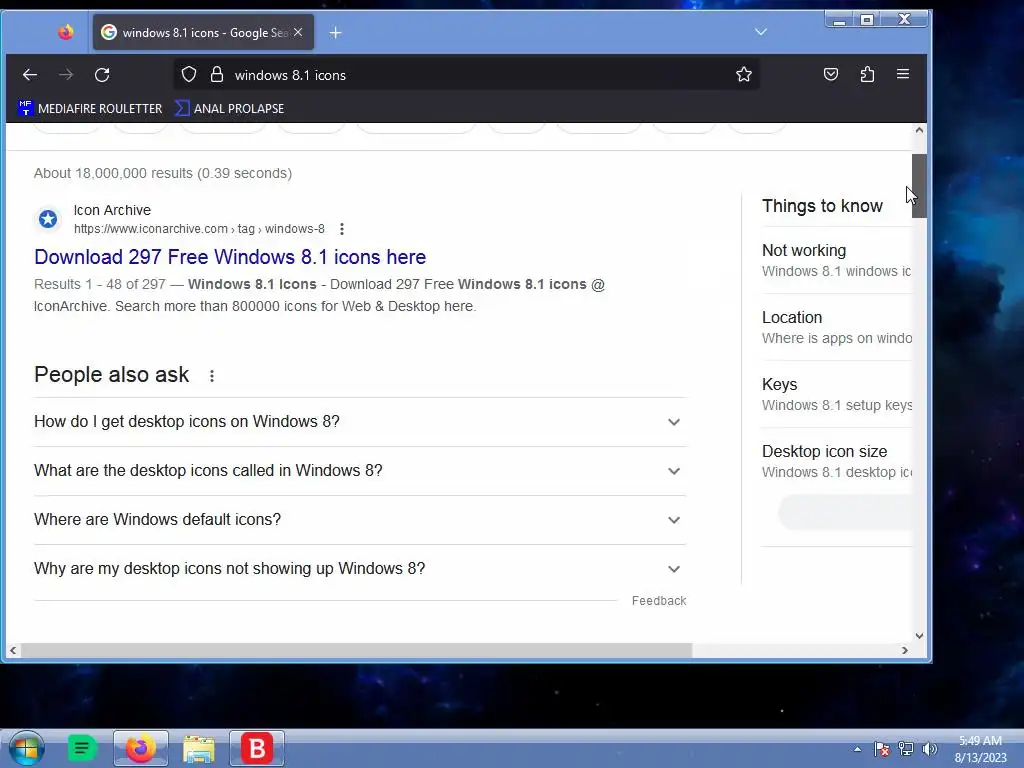Open the List all tabs dropdown arrow
Image resolution: width=1024 pixels, height=768 pixels.
761,31
